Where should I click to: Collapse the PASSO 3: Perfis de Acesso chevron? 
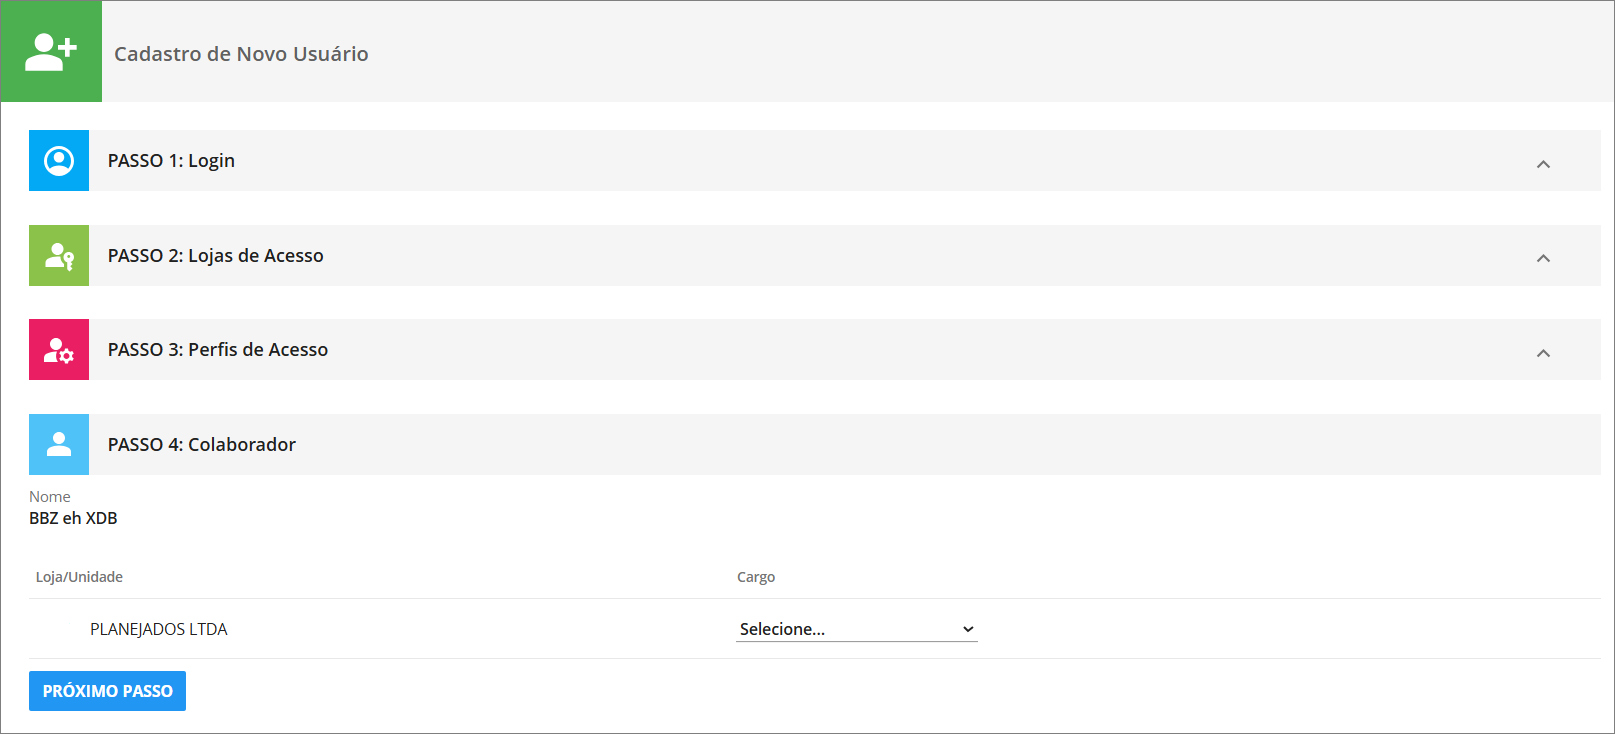click(x=1543, y=353)
